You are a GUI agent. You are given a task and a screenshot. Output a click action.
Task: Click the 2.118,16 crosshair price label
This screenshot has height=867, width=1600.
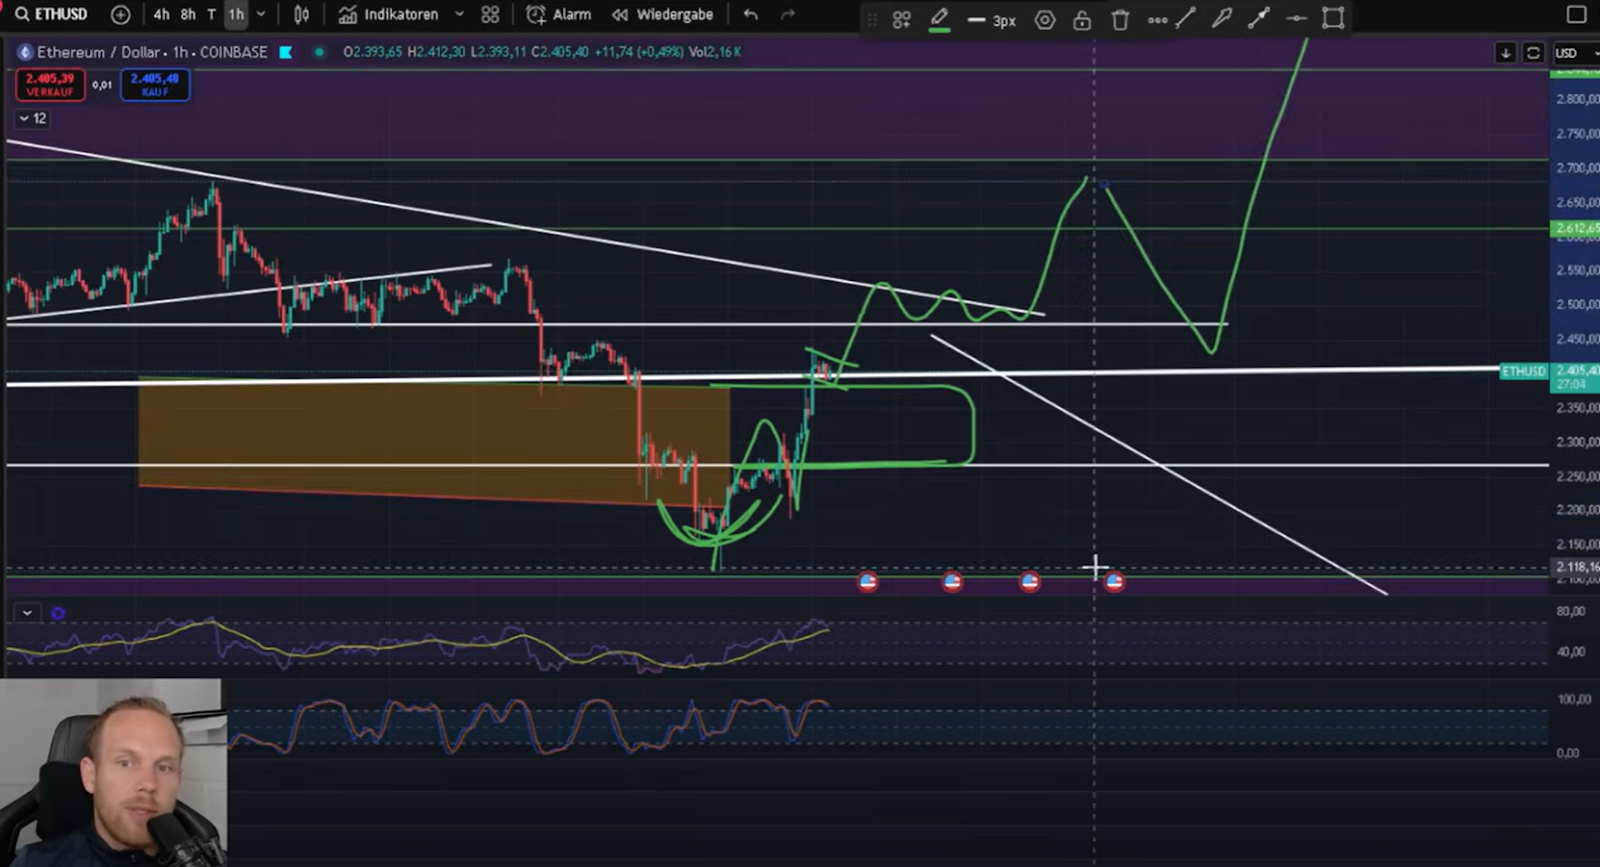(x=1575, y=567)
